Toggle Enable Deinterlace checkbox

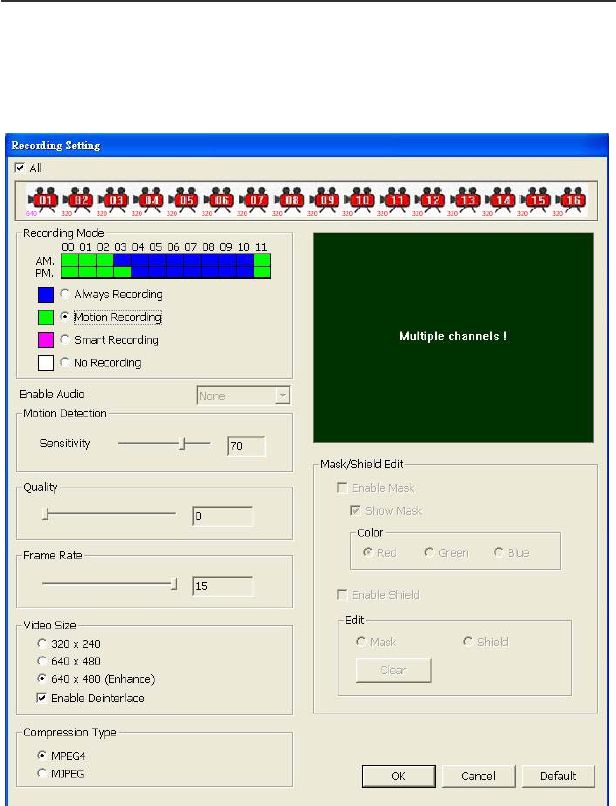pos(42,698)
